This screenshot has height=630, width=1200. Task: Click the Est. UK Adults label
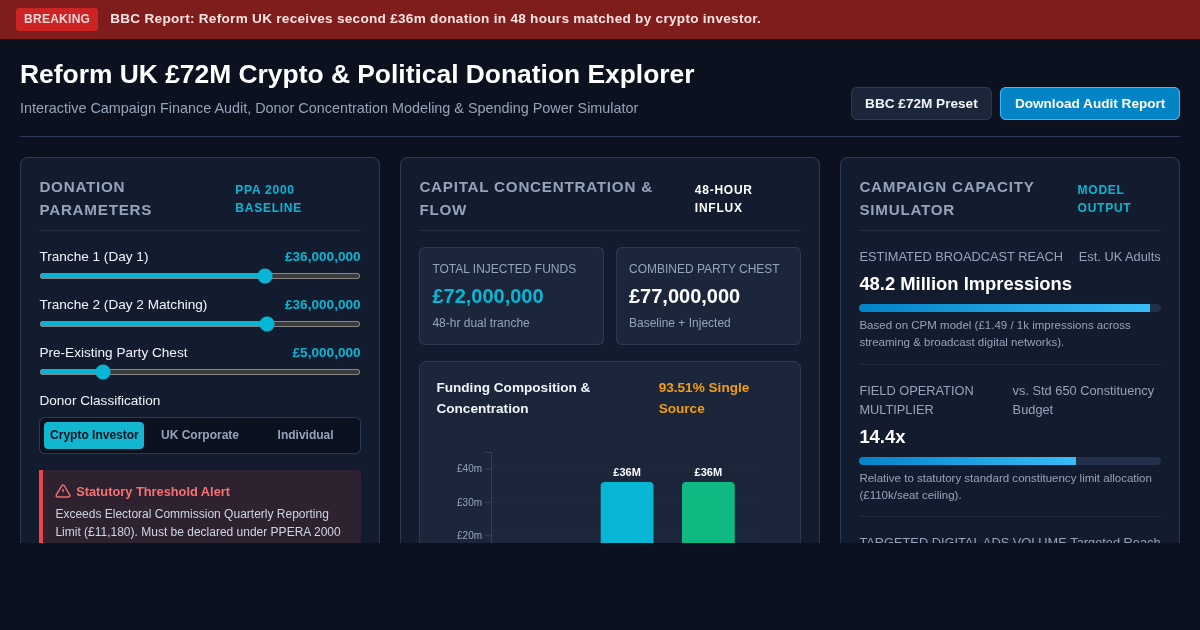1119,257
